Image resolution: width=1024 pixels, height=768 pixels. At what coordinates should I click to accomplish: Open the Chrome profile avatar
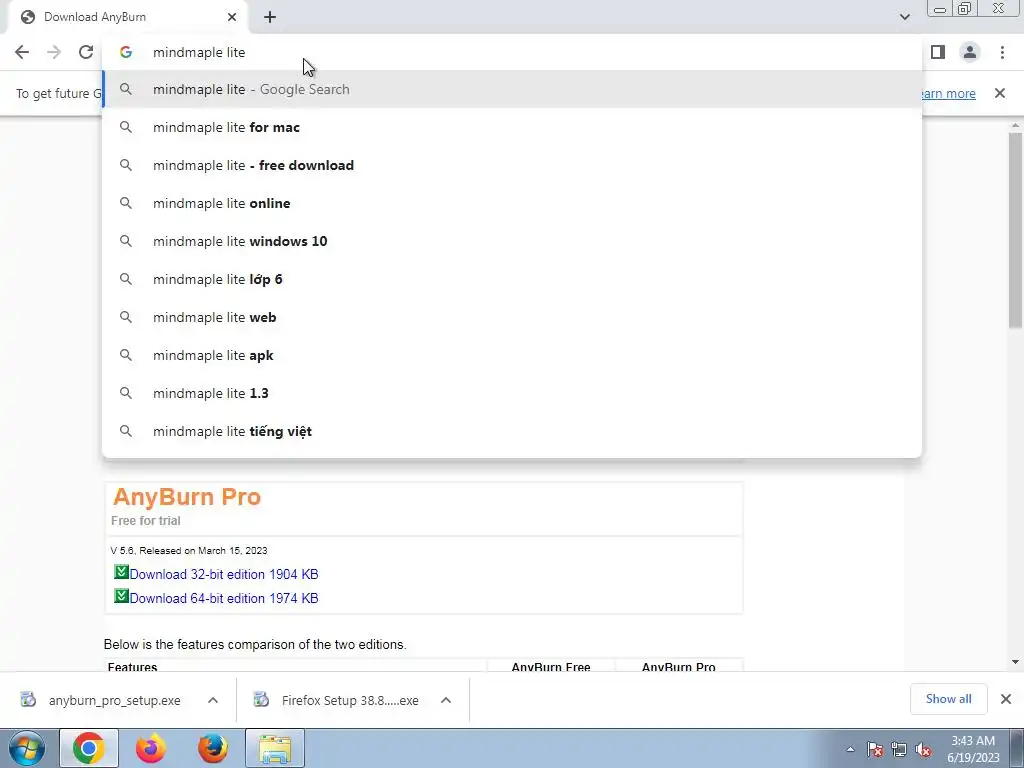[970, 52]
